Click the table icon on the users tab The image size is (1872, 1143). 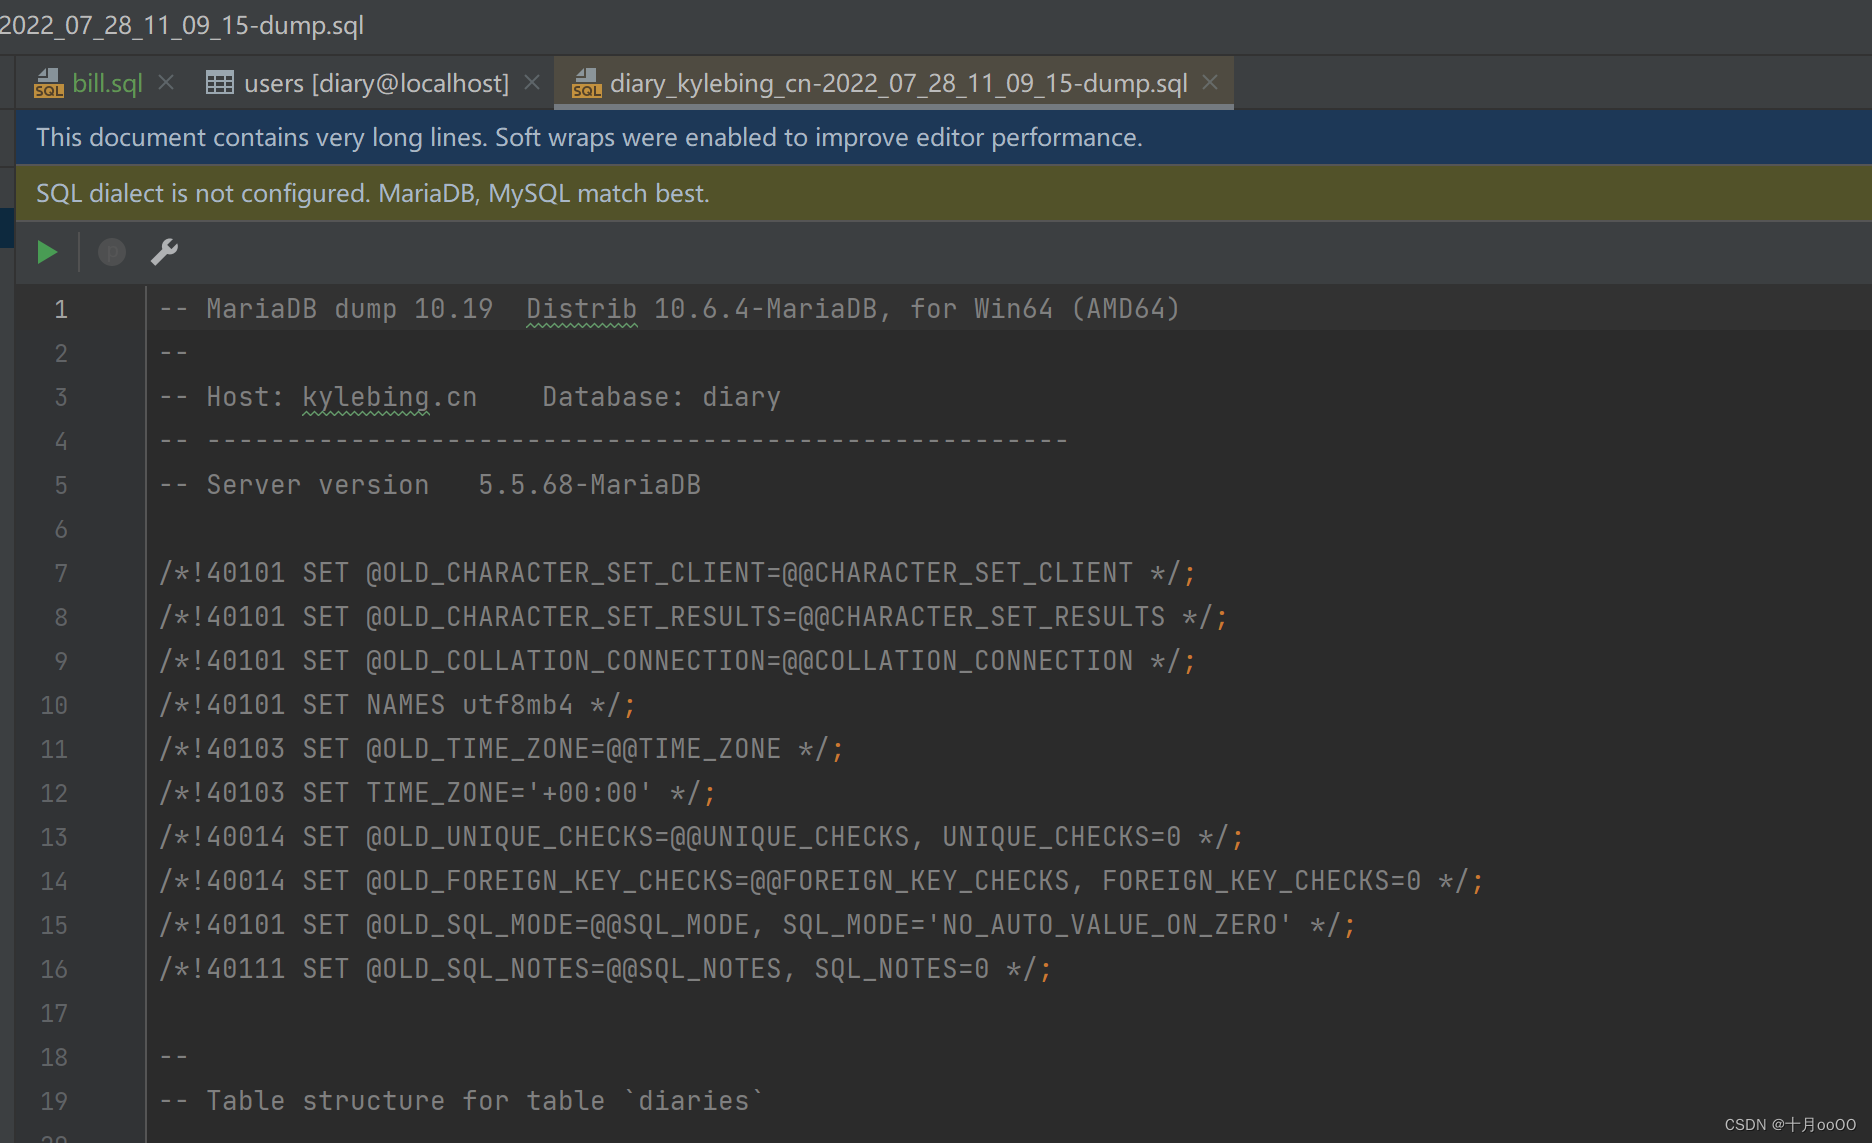pyautogui.click(x=220, y=82)
